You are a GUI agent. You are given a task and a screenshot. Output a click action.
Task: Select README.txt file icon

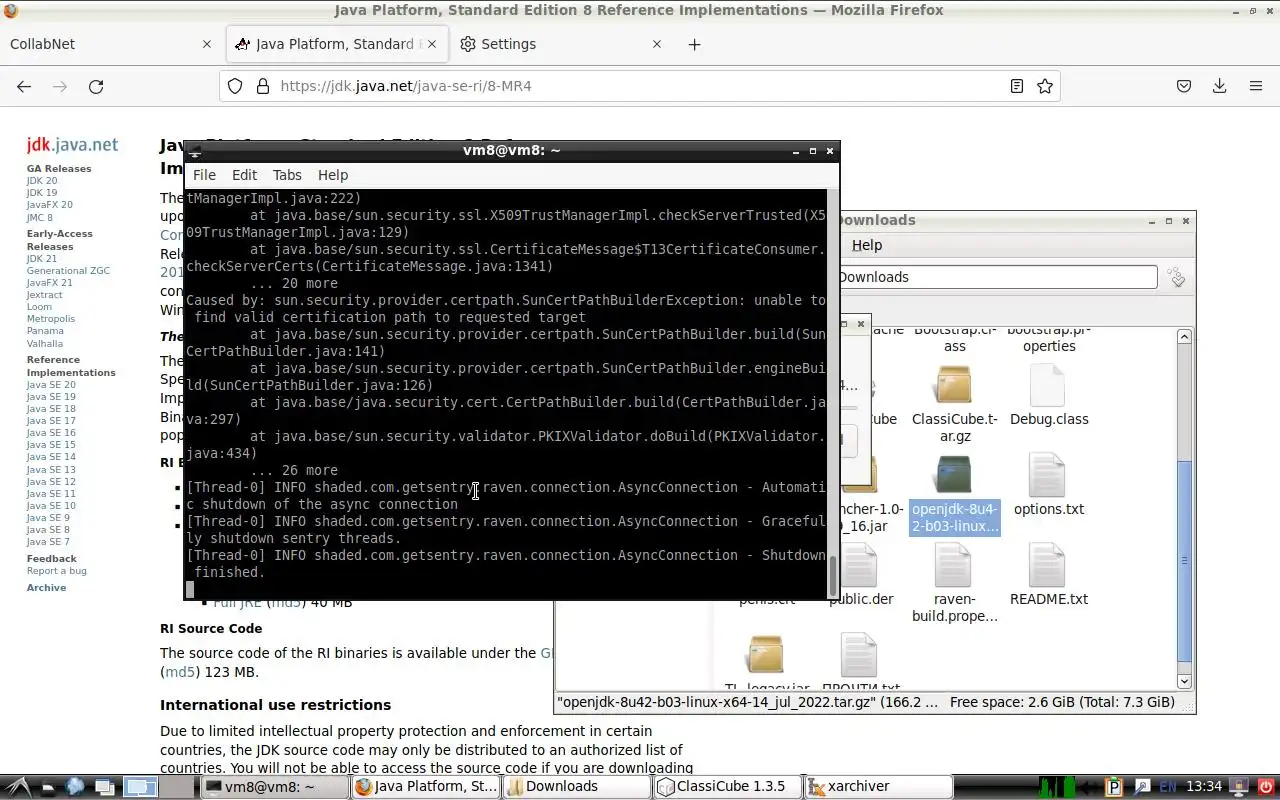pos(1048,566)
